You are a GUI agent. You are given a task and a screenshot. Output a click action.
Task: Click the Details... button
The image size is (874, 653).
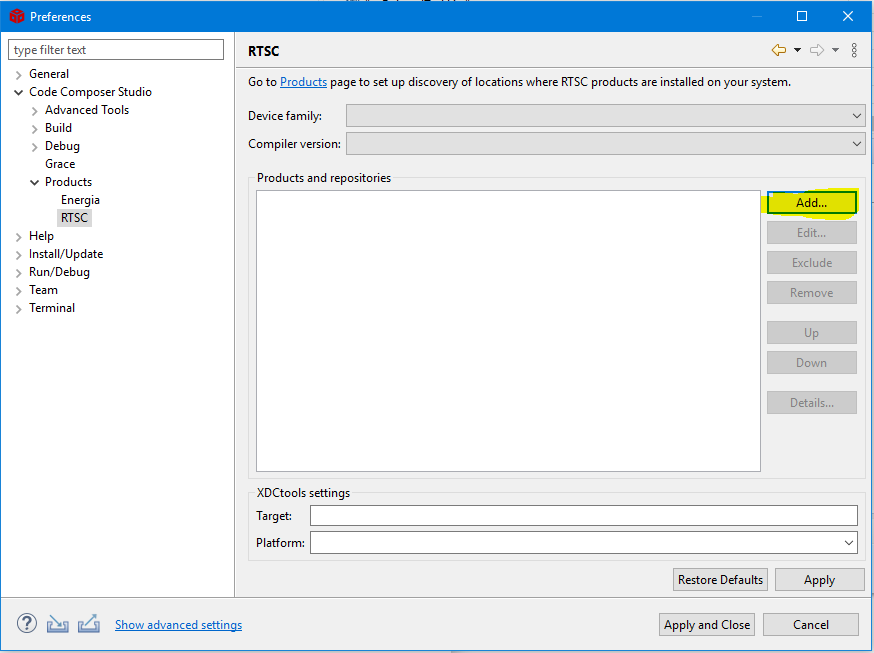tap(812, 403)
